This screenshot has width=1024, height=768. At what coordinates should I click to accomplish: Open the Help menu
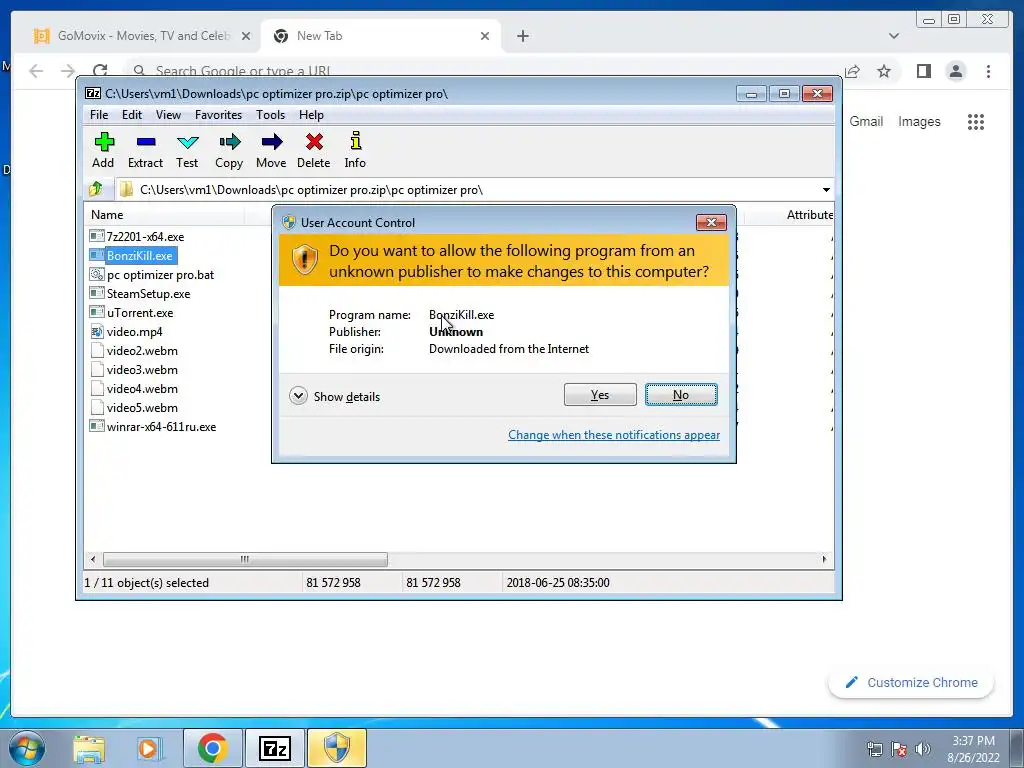312,115
